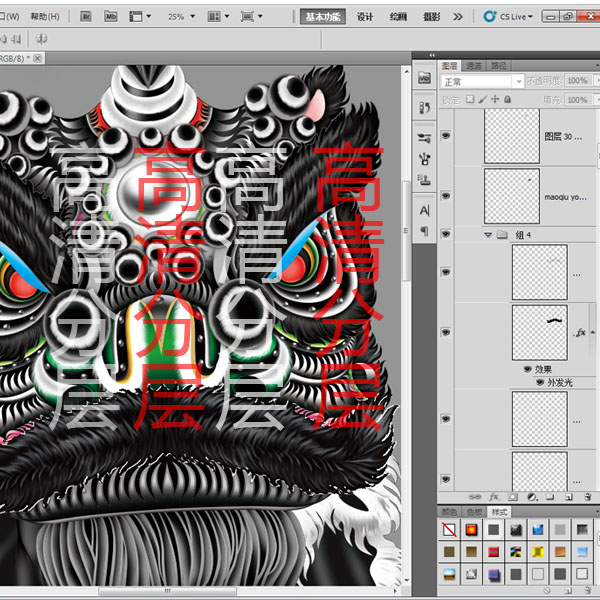The image size is (600, 600).
Task: Select the 组 4 folder row
Action: (x=525, y=235)
